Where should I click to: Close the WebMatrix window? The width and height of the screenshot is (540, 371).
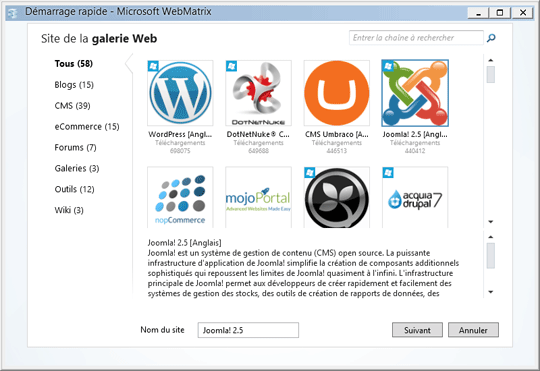click(x=522, y=13)
